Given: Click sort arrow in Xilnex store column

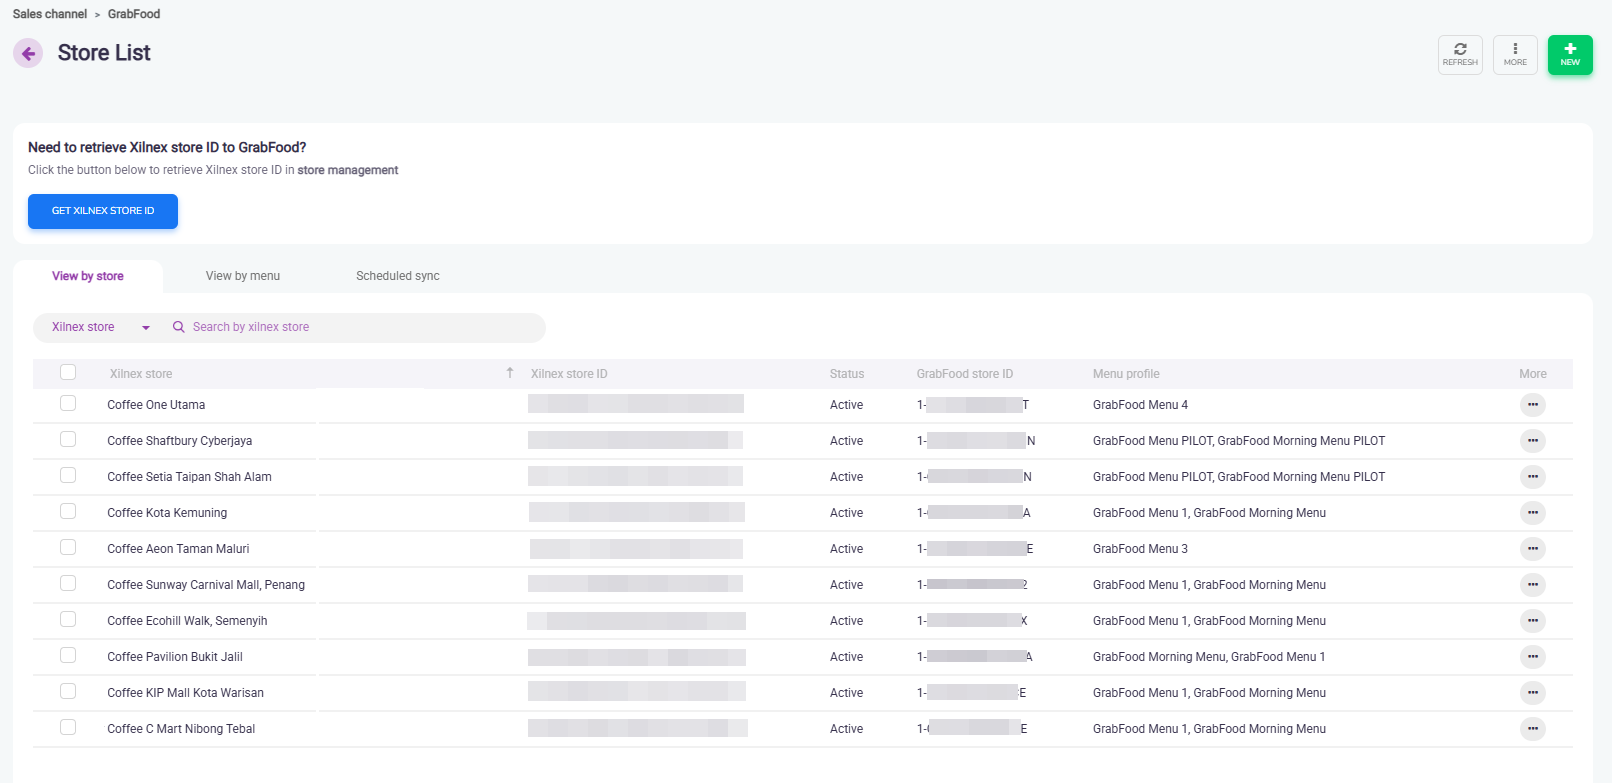Looking at the screenshot, I should pyautogui.click(x=510, y=373).
